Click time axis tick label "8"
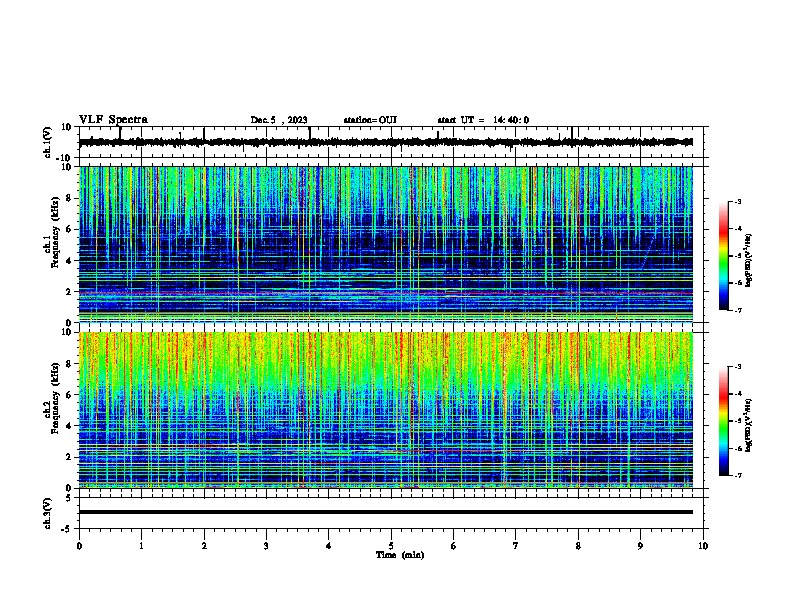 click(578, 546)
